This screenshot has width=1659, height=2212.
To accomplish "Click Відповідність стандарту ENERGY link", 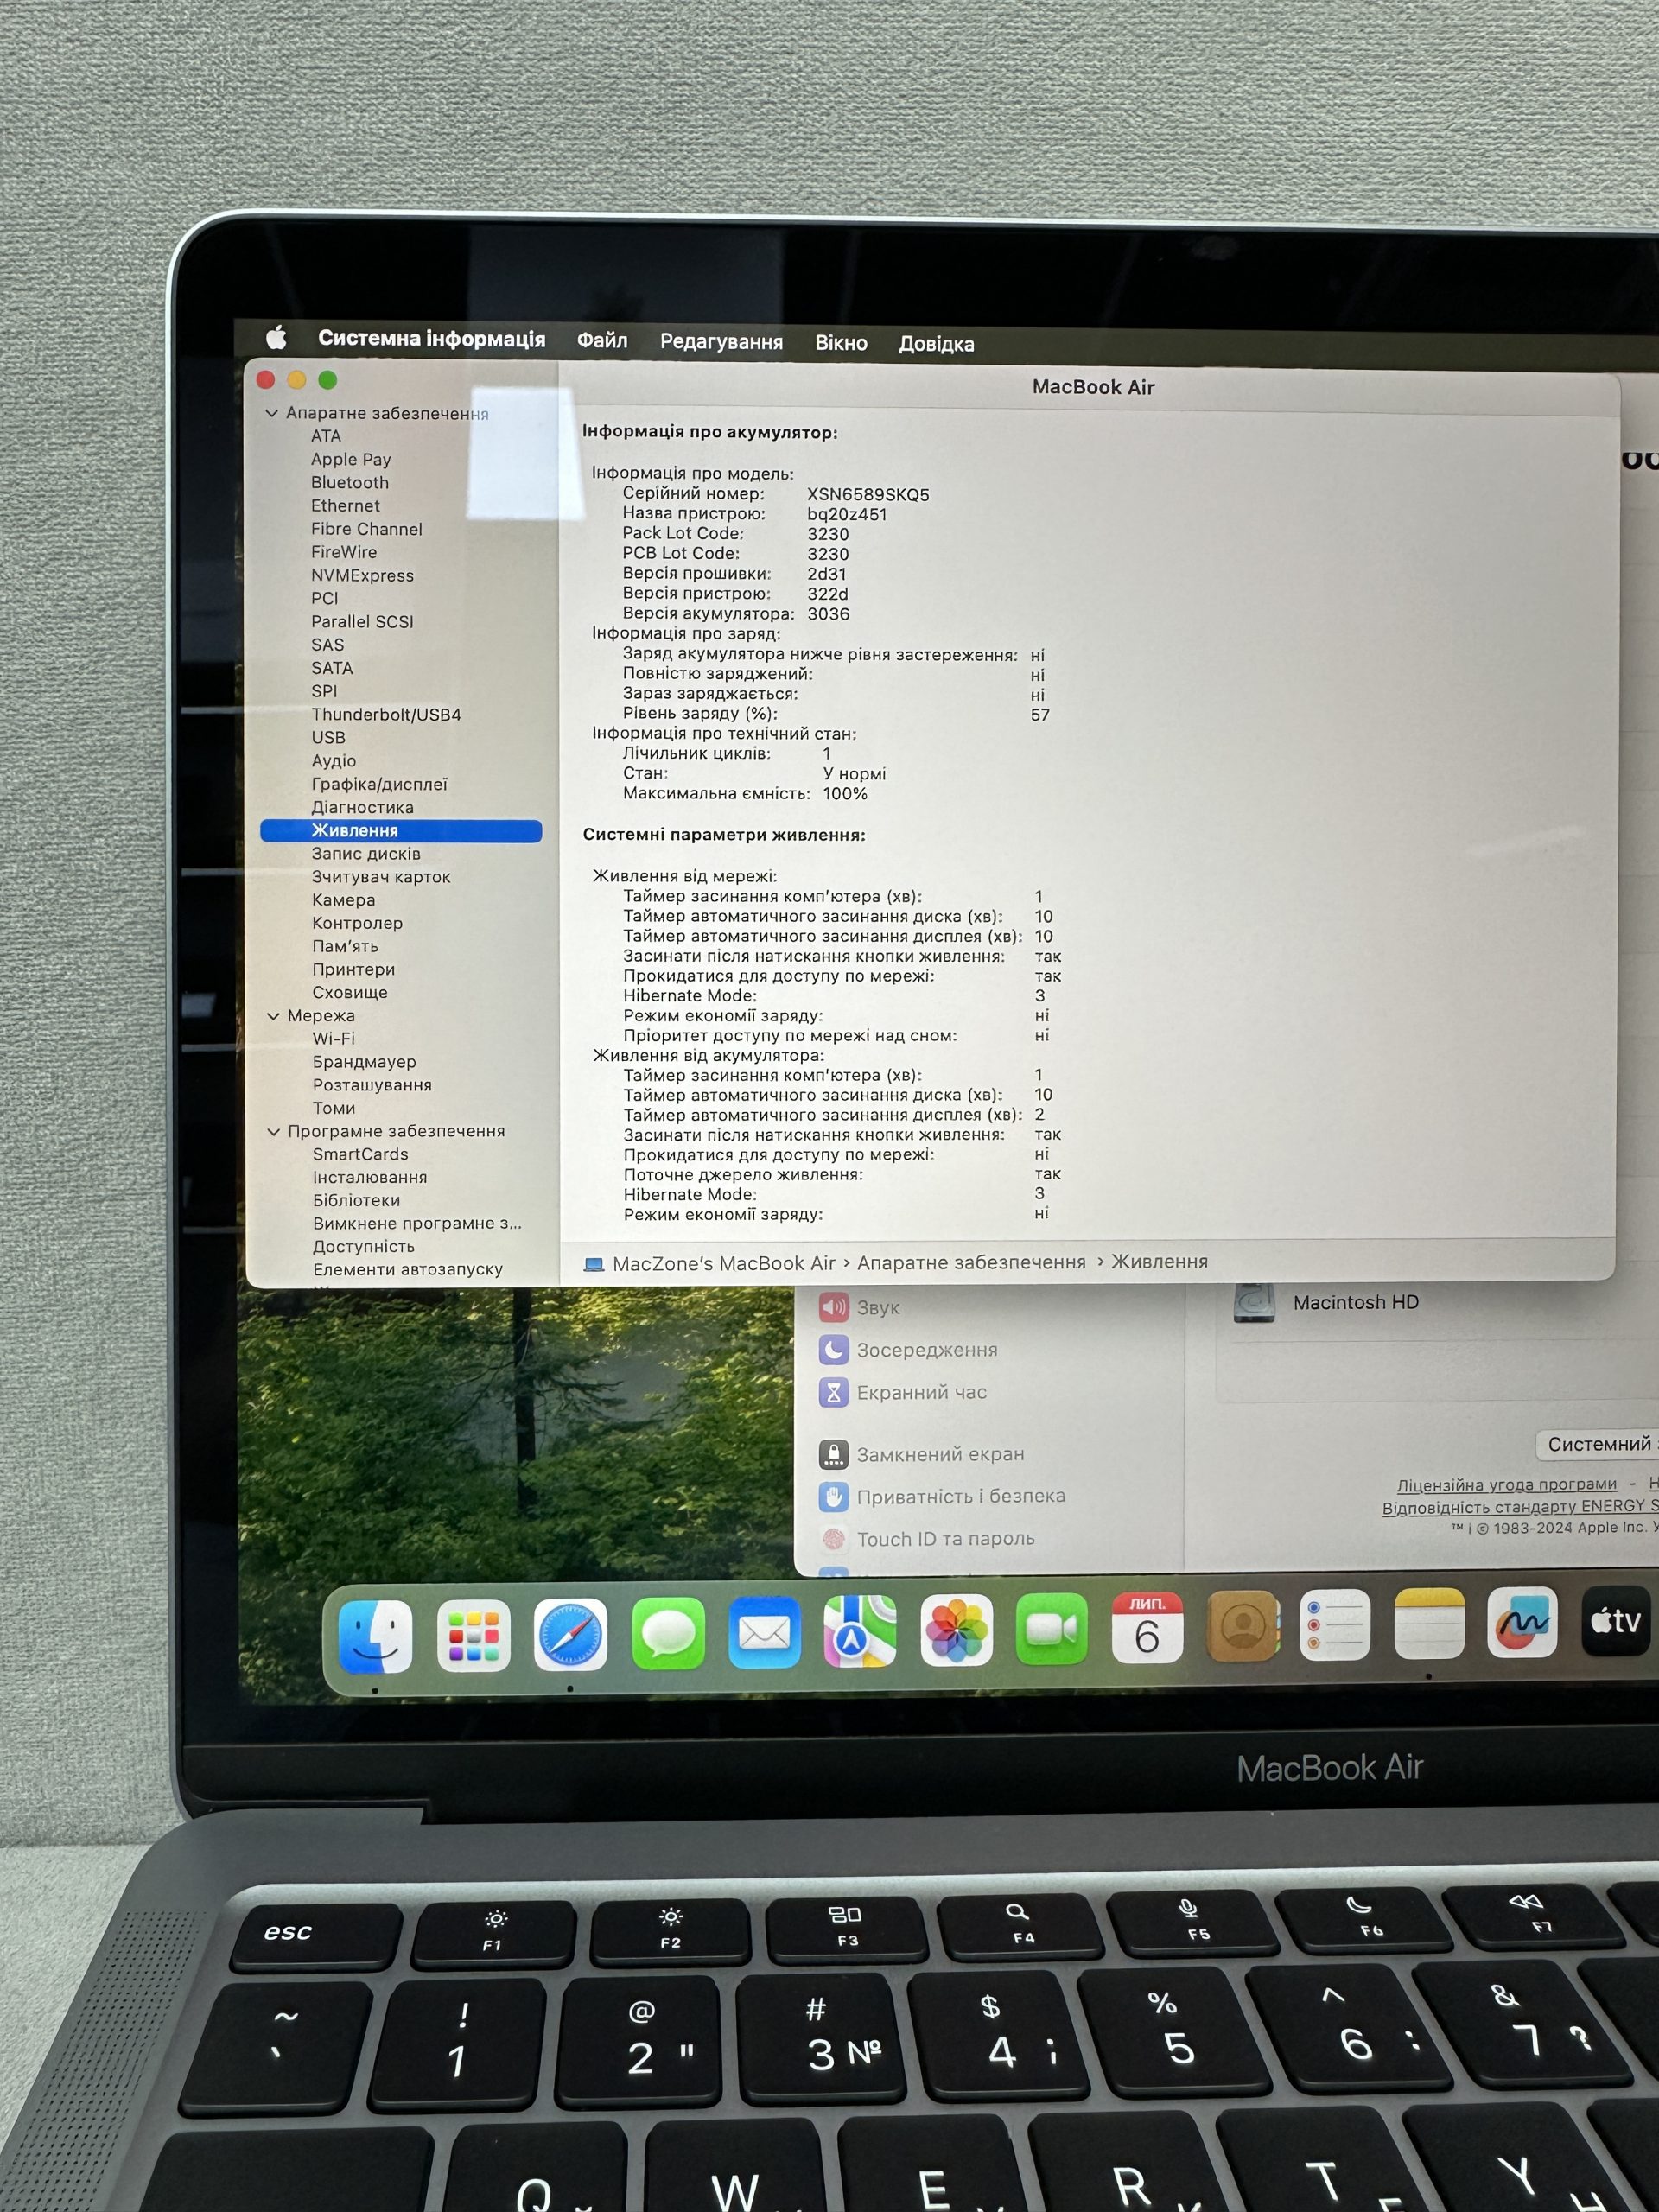I will coord(1520,1507).
